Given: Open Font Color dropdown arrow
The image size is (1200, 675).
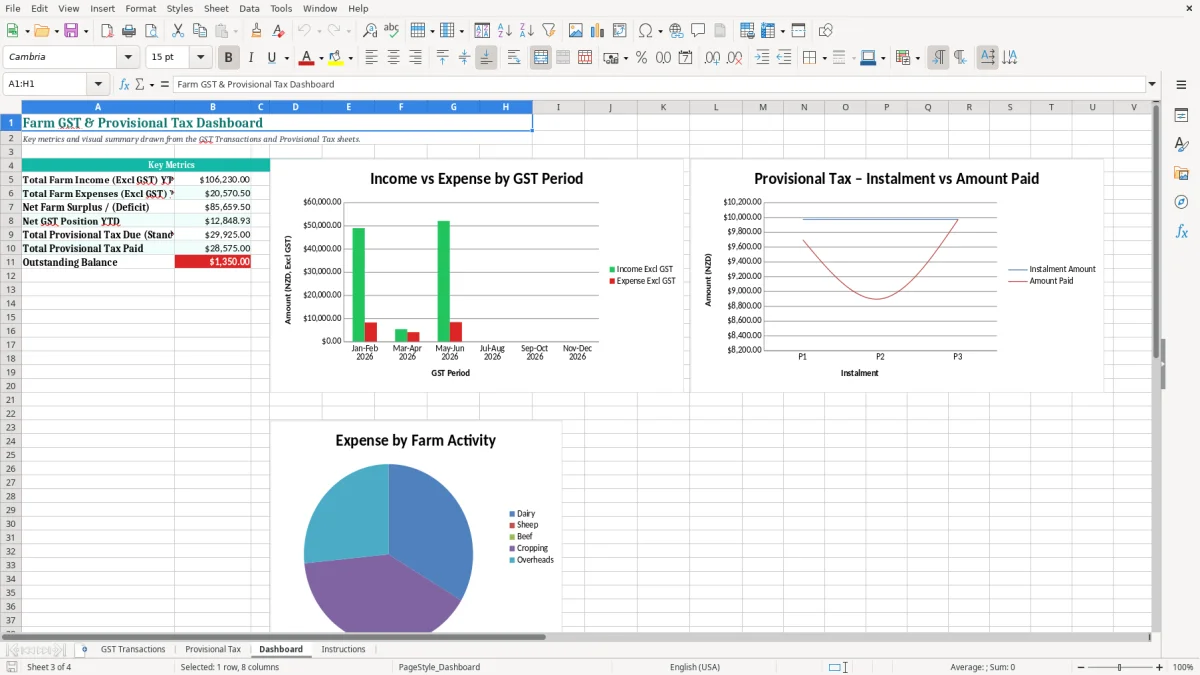Looking at the screenshot, I should (321, 58).
